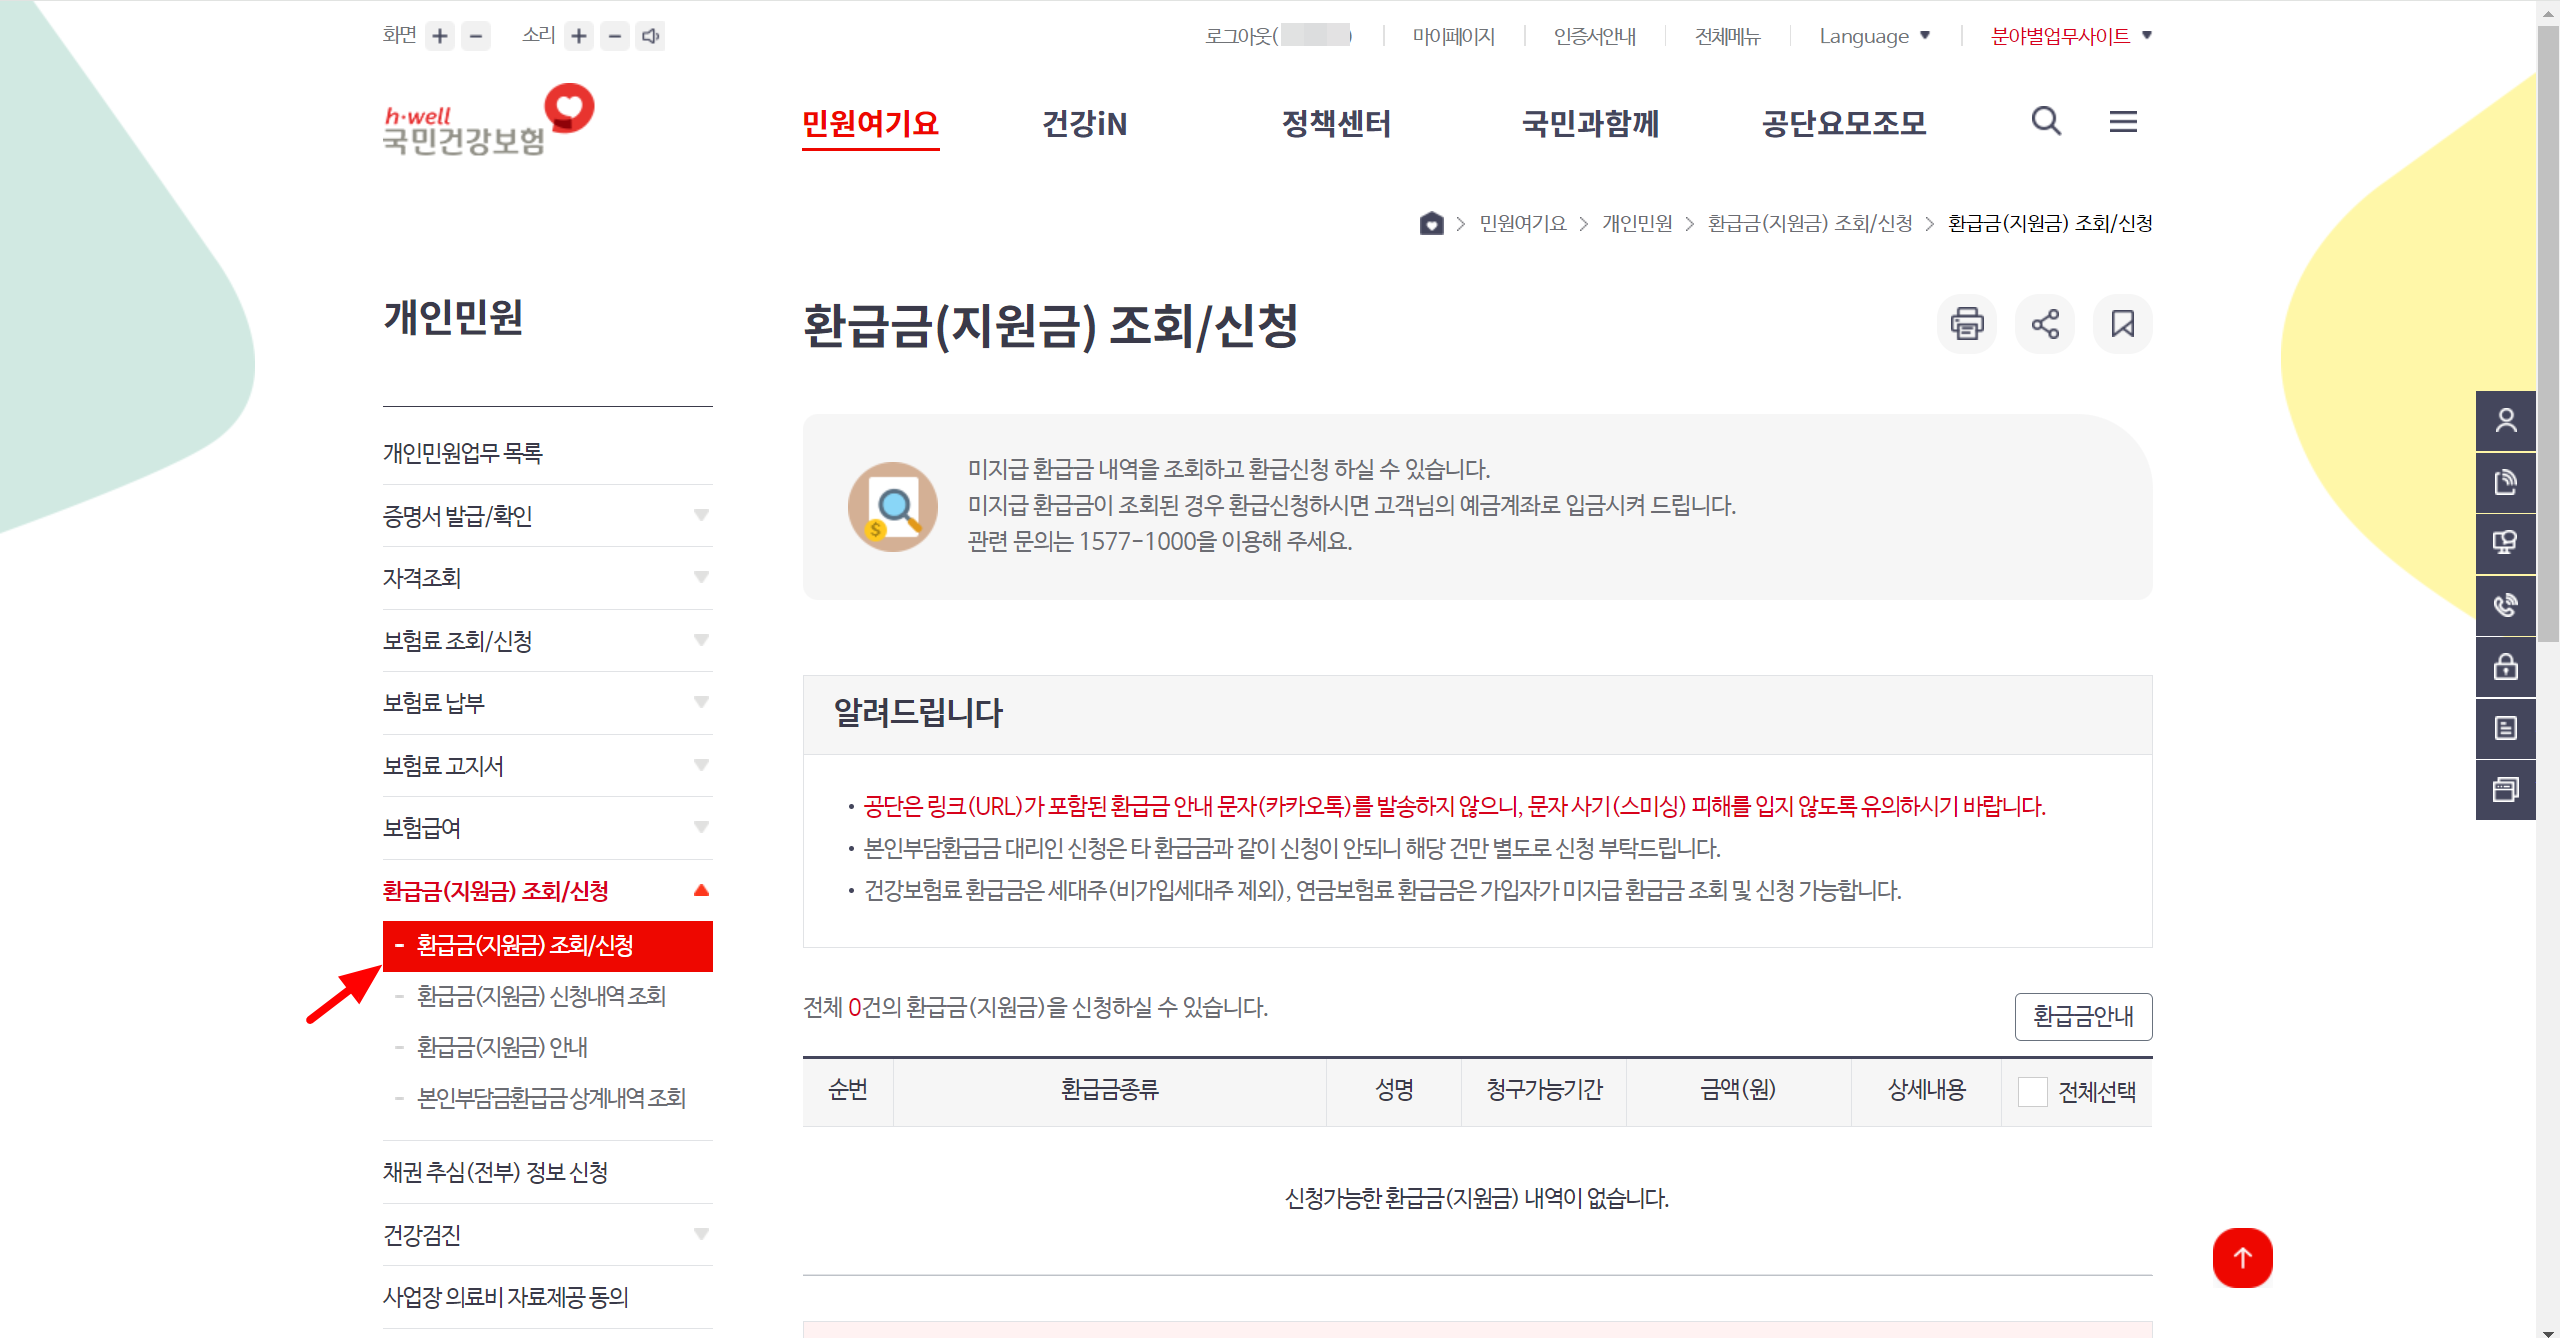2560x1338 pixels.
Task: Click the lock icon in right sidebar
Action: 2505,667
